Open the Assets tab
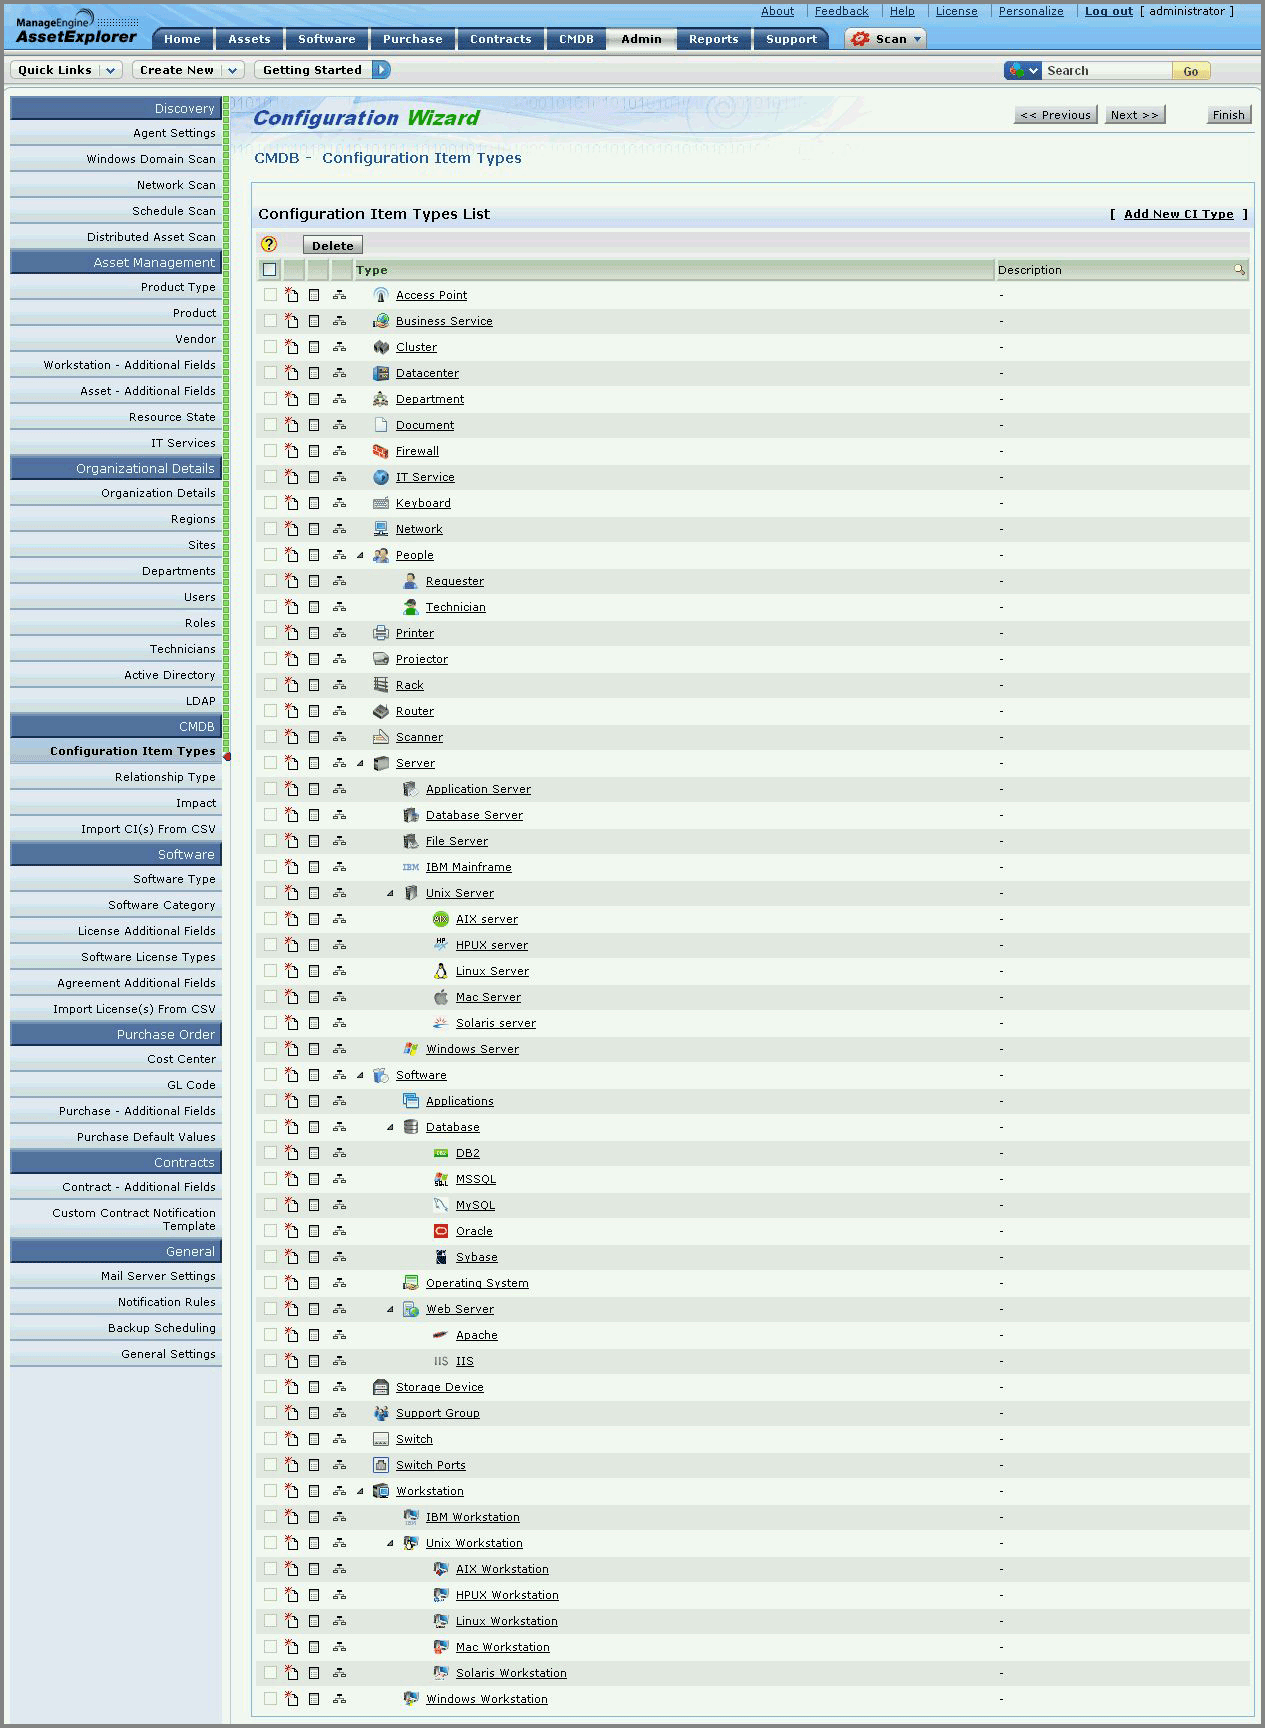Screen dimensions: 1265x1728 coord(249,39)
